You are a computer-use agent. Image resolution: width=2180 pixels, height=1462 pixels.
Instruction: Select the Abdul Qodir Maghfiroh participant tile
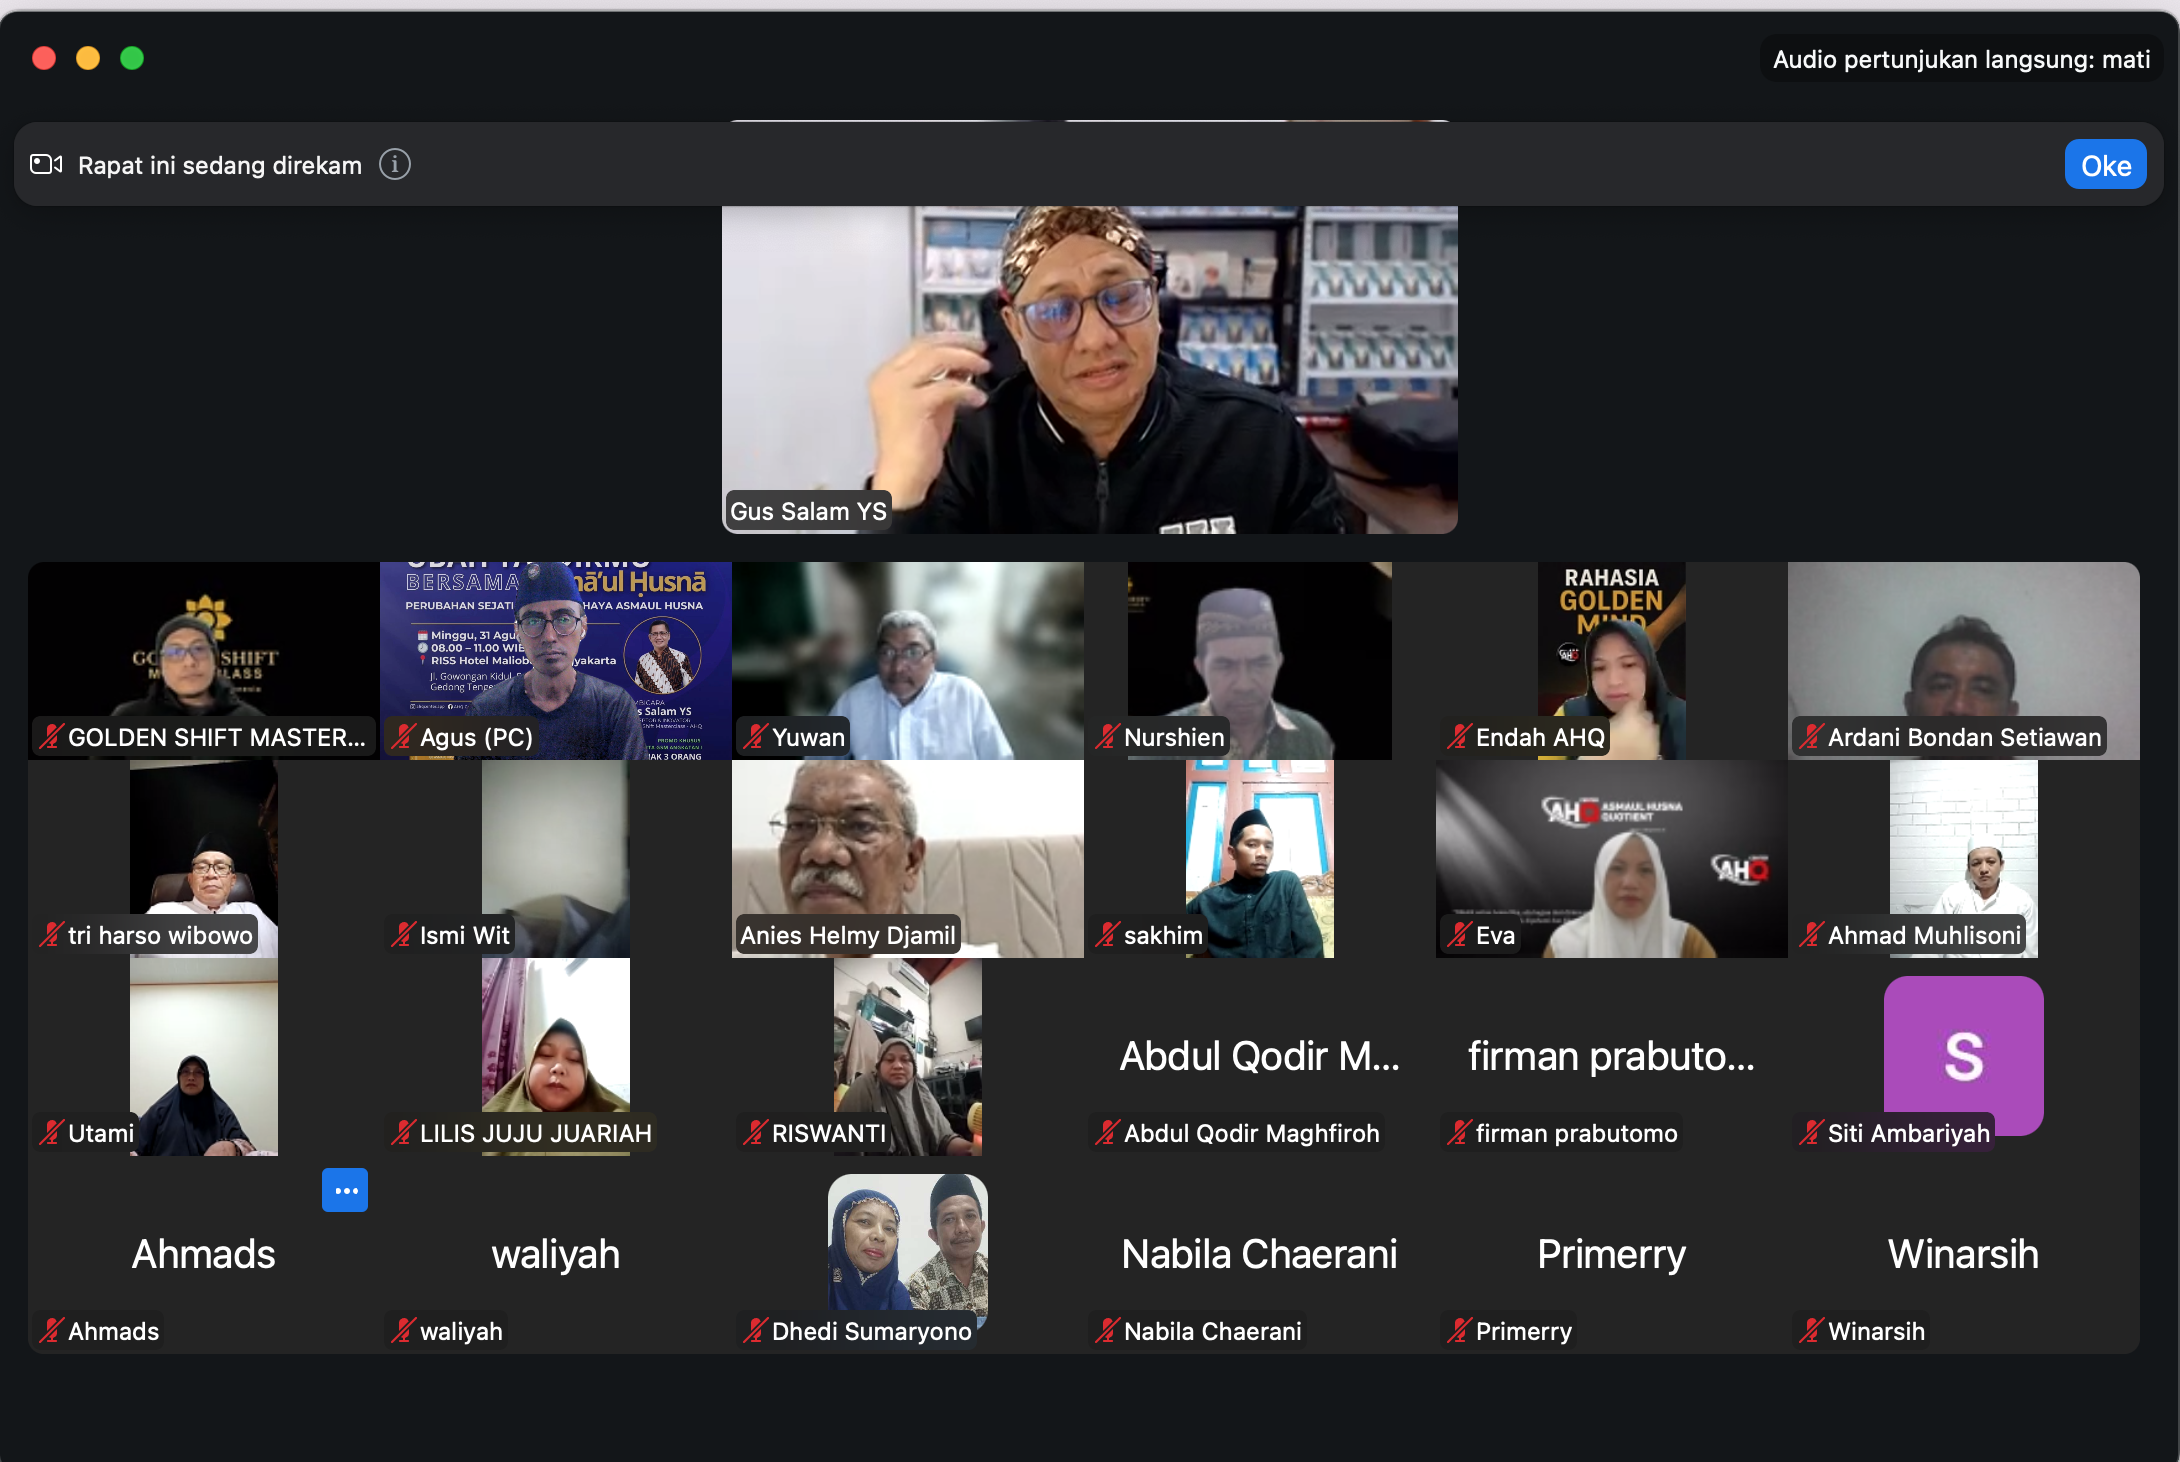[1259, 1056]
